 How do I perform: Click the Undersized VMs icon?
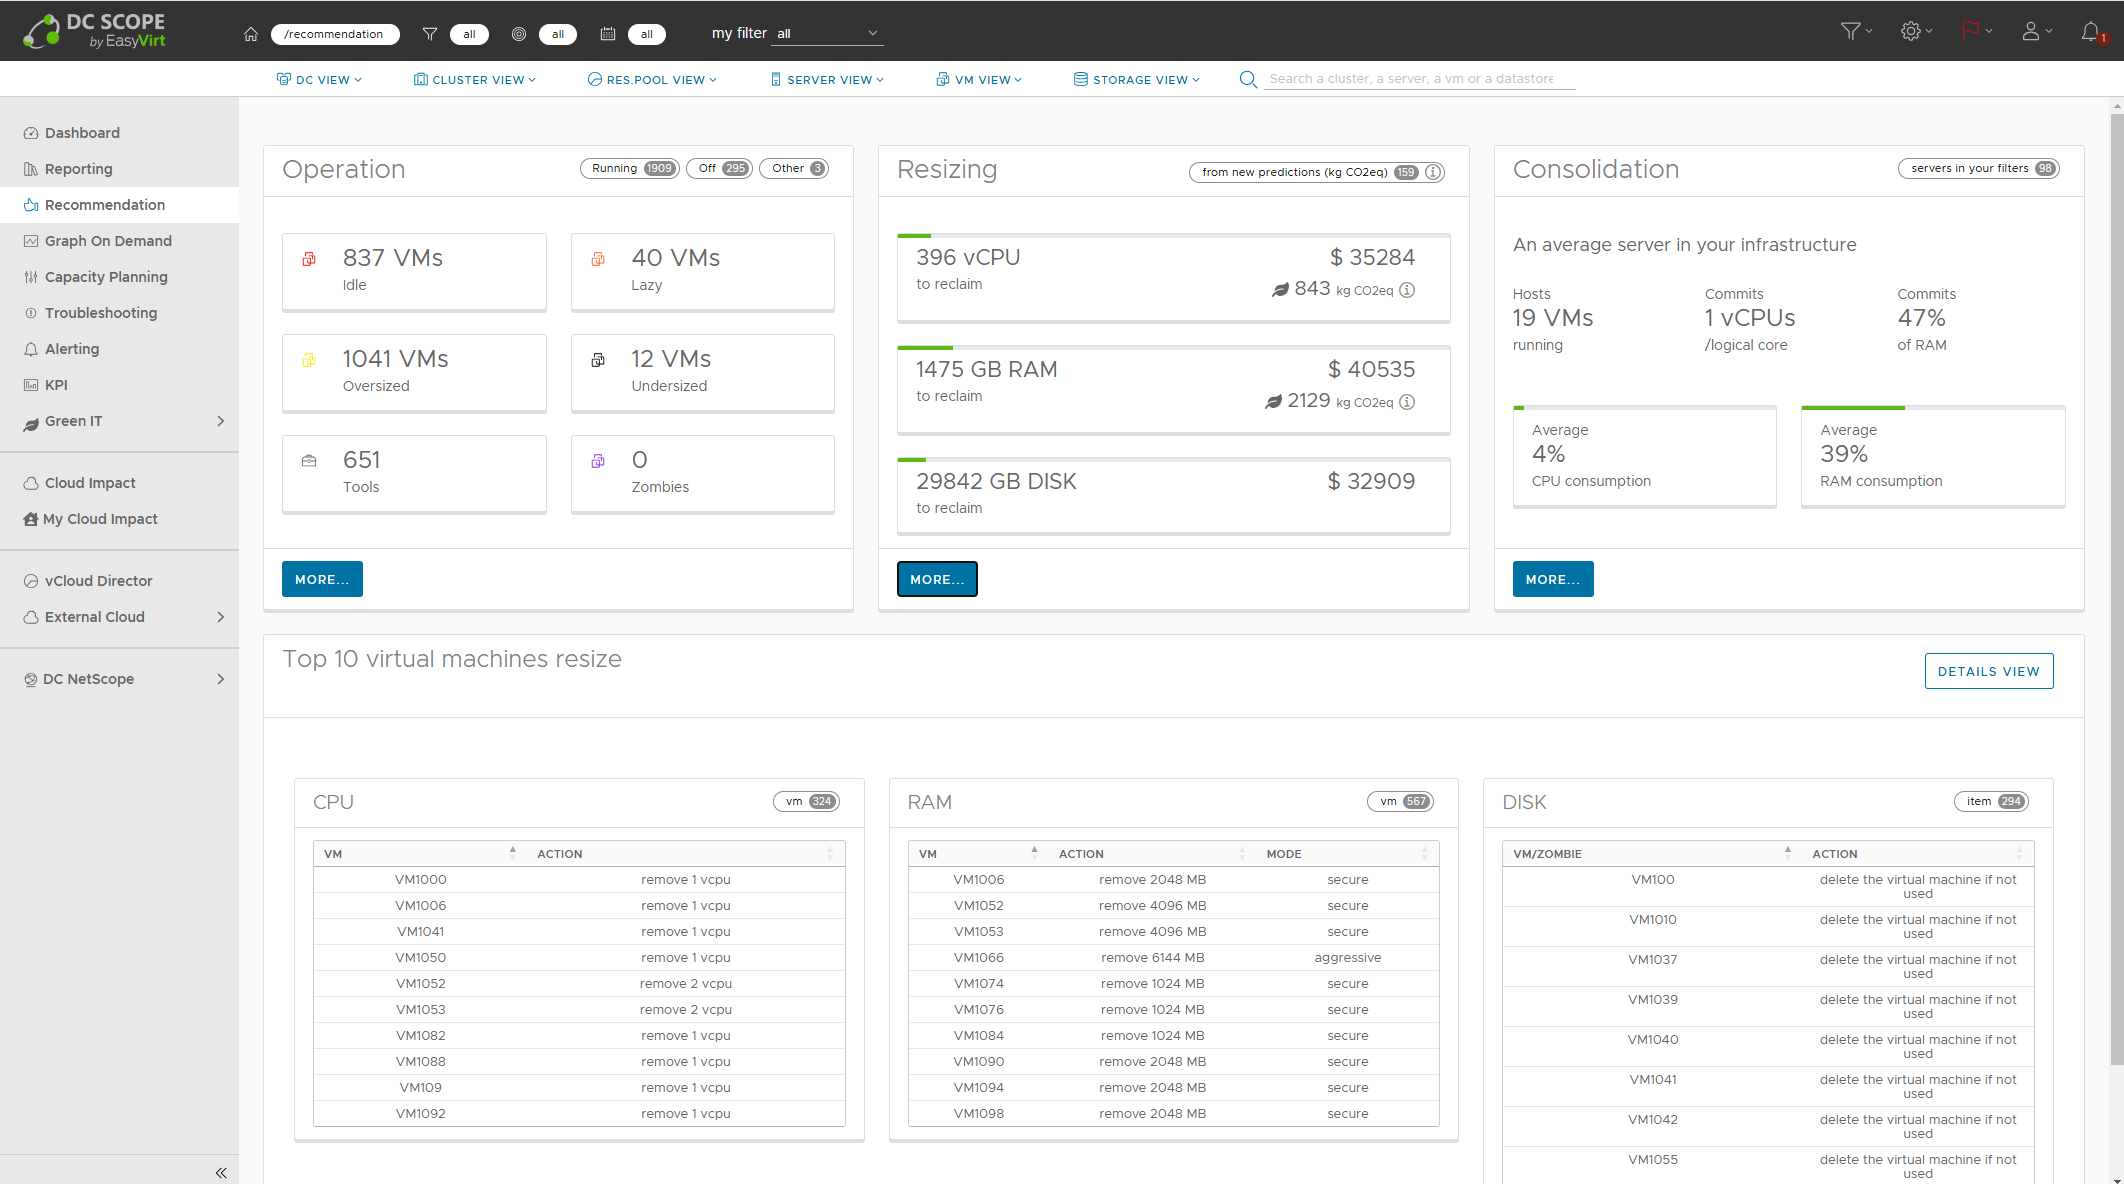598,360
